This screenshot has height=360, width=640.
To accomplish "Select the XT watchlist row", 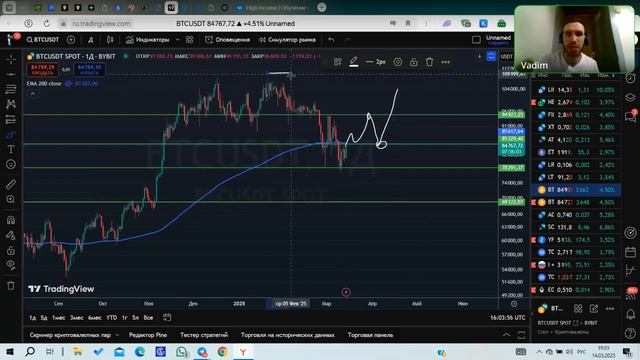I will pyautogui.click(x=576, y=127).
